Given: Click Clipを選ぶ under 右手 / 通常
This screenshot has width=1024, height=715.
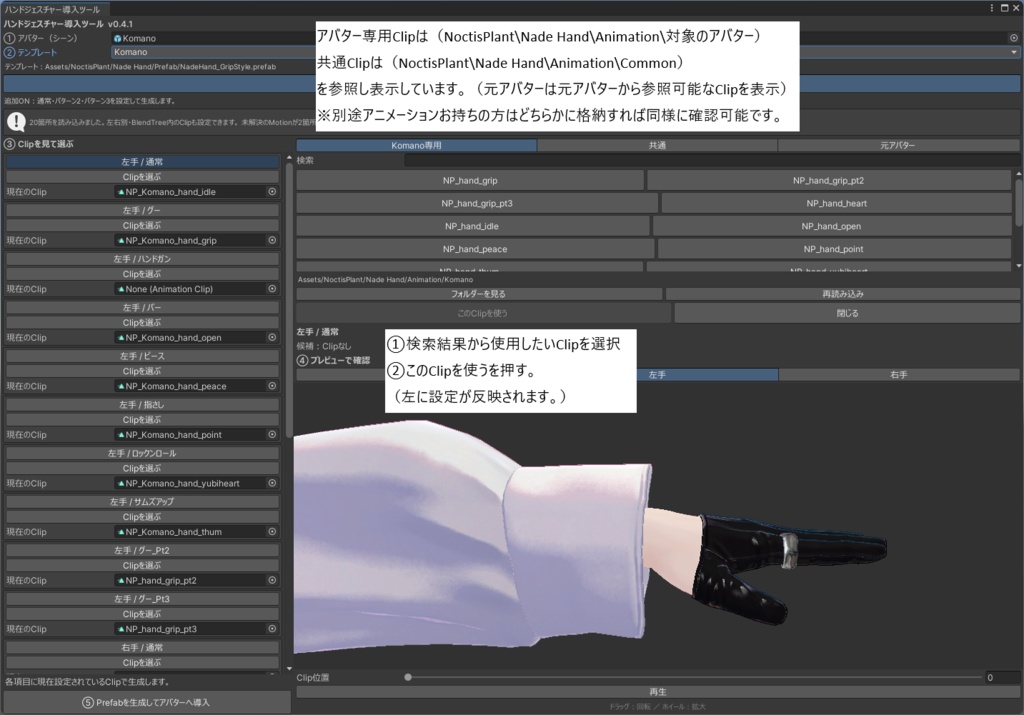Looking at the screenshot, I should pyautogui.click(x=142, y=662).
